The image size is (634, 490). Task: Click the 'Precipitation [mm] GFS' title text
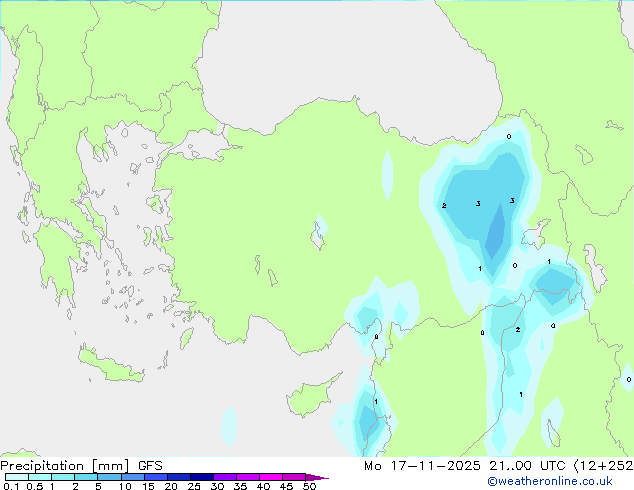coord(81,466)
